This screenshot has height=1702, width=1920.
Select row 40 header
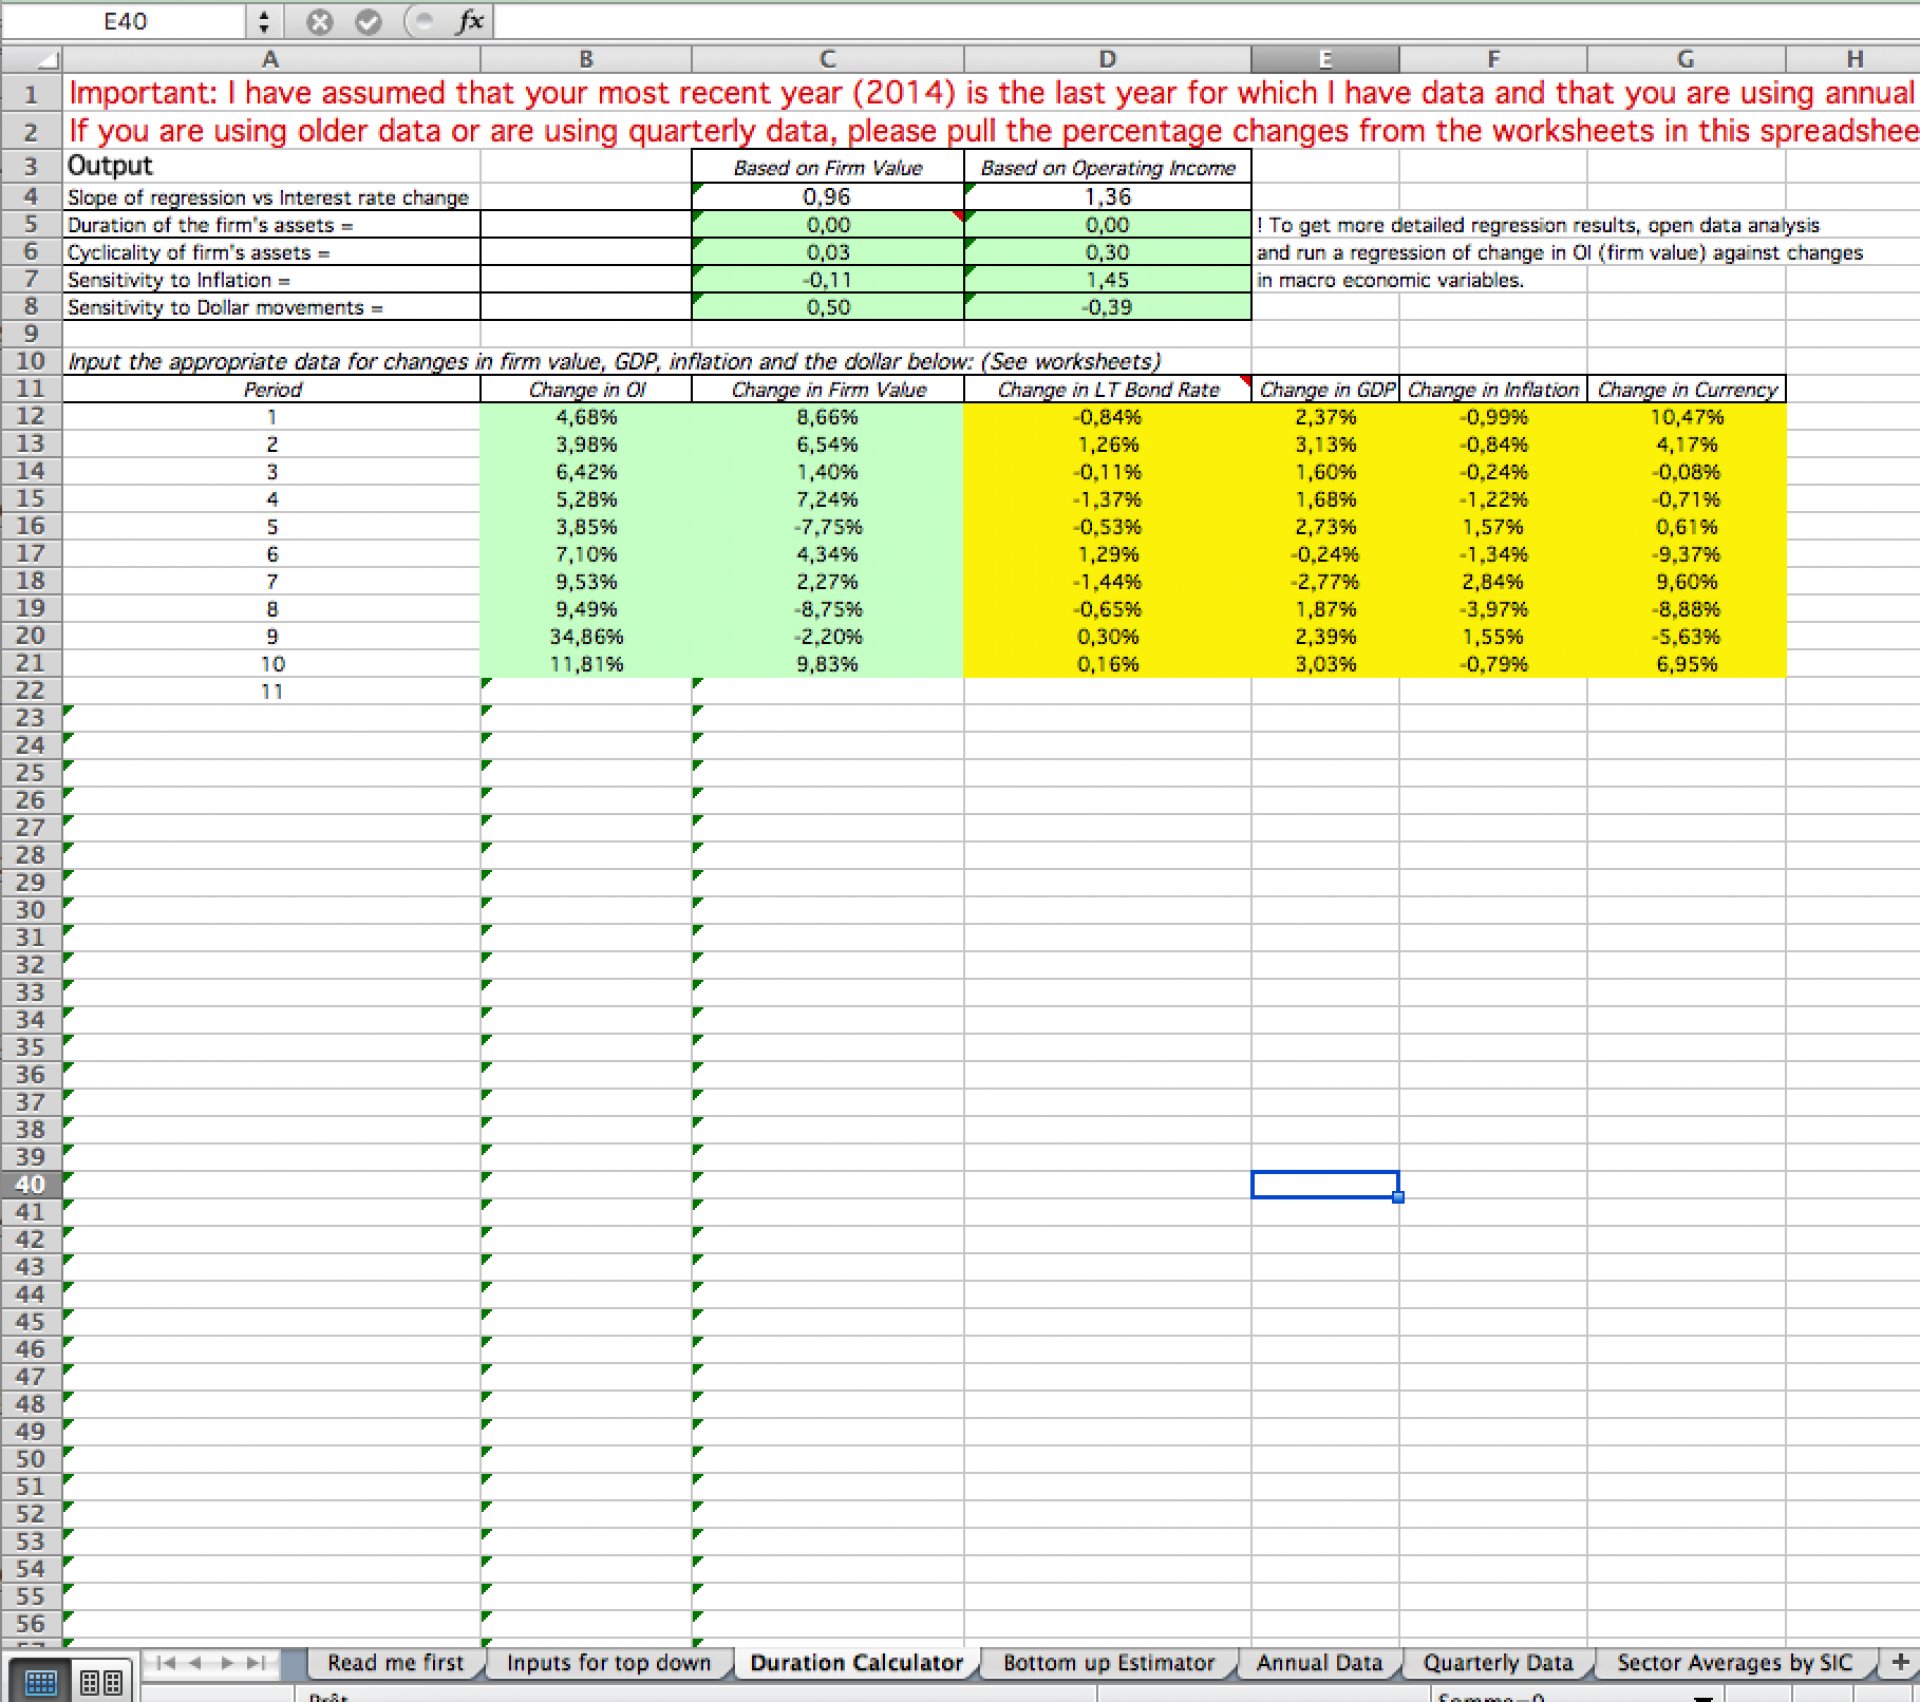(x=31, y=1185)
